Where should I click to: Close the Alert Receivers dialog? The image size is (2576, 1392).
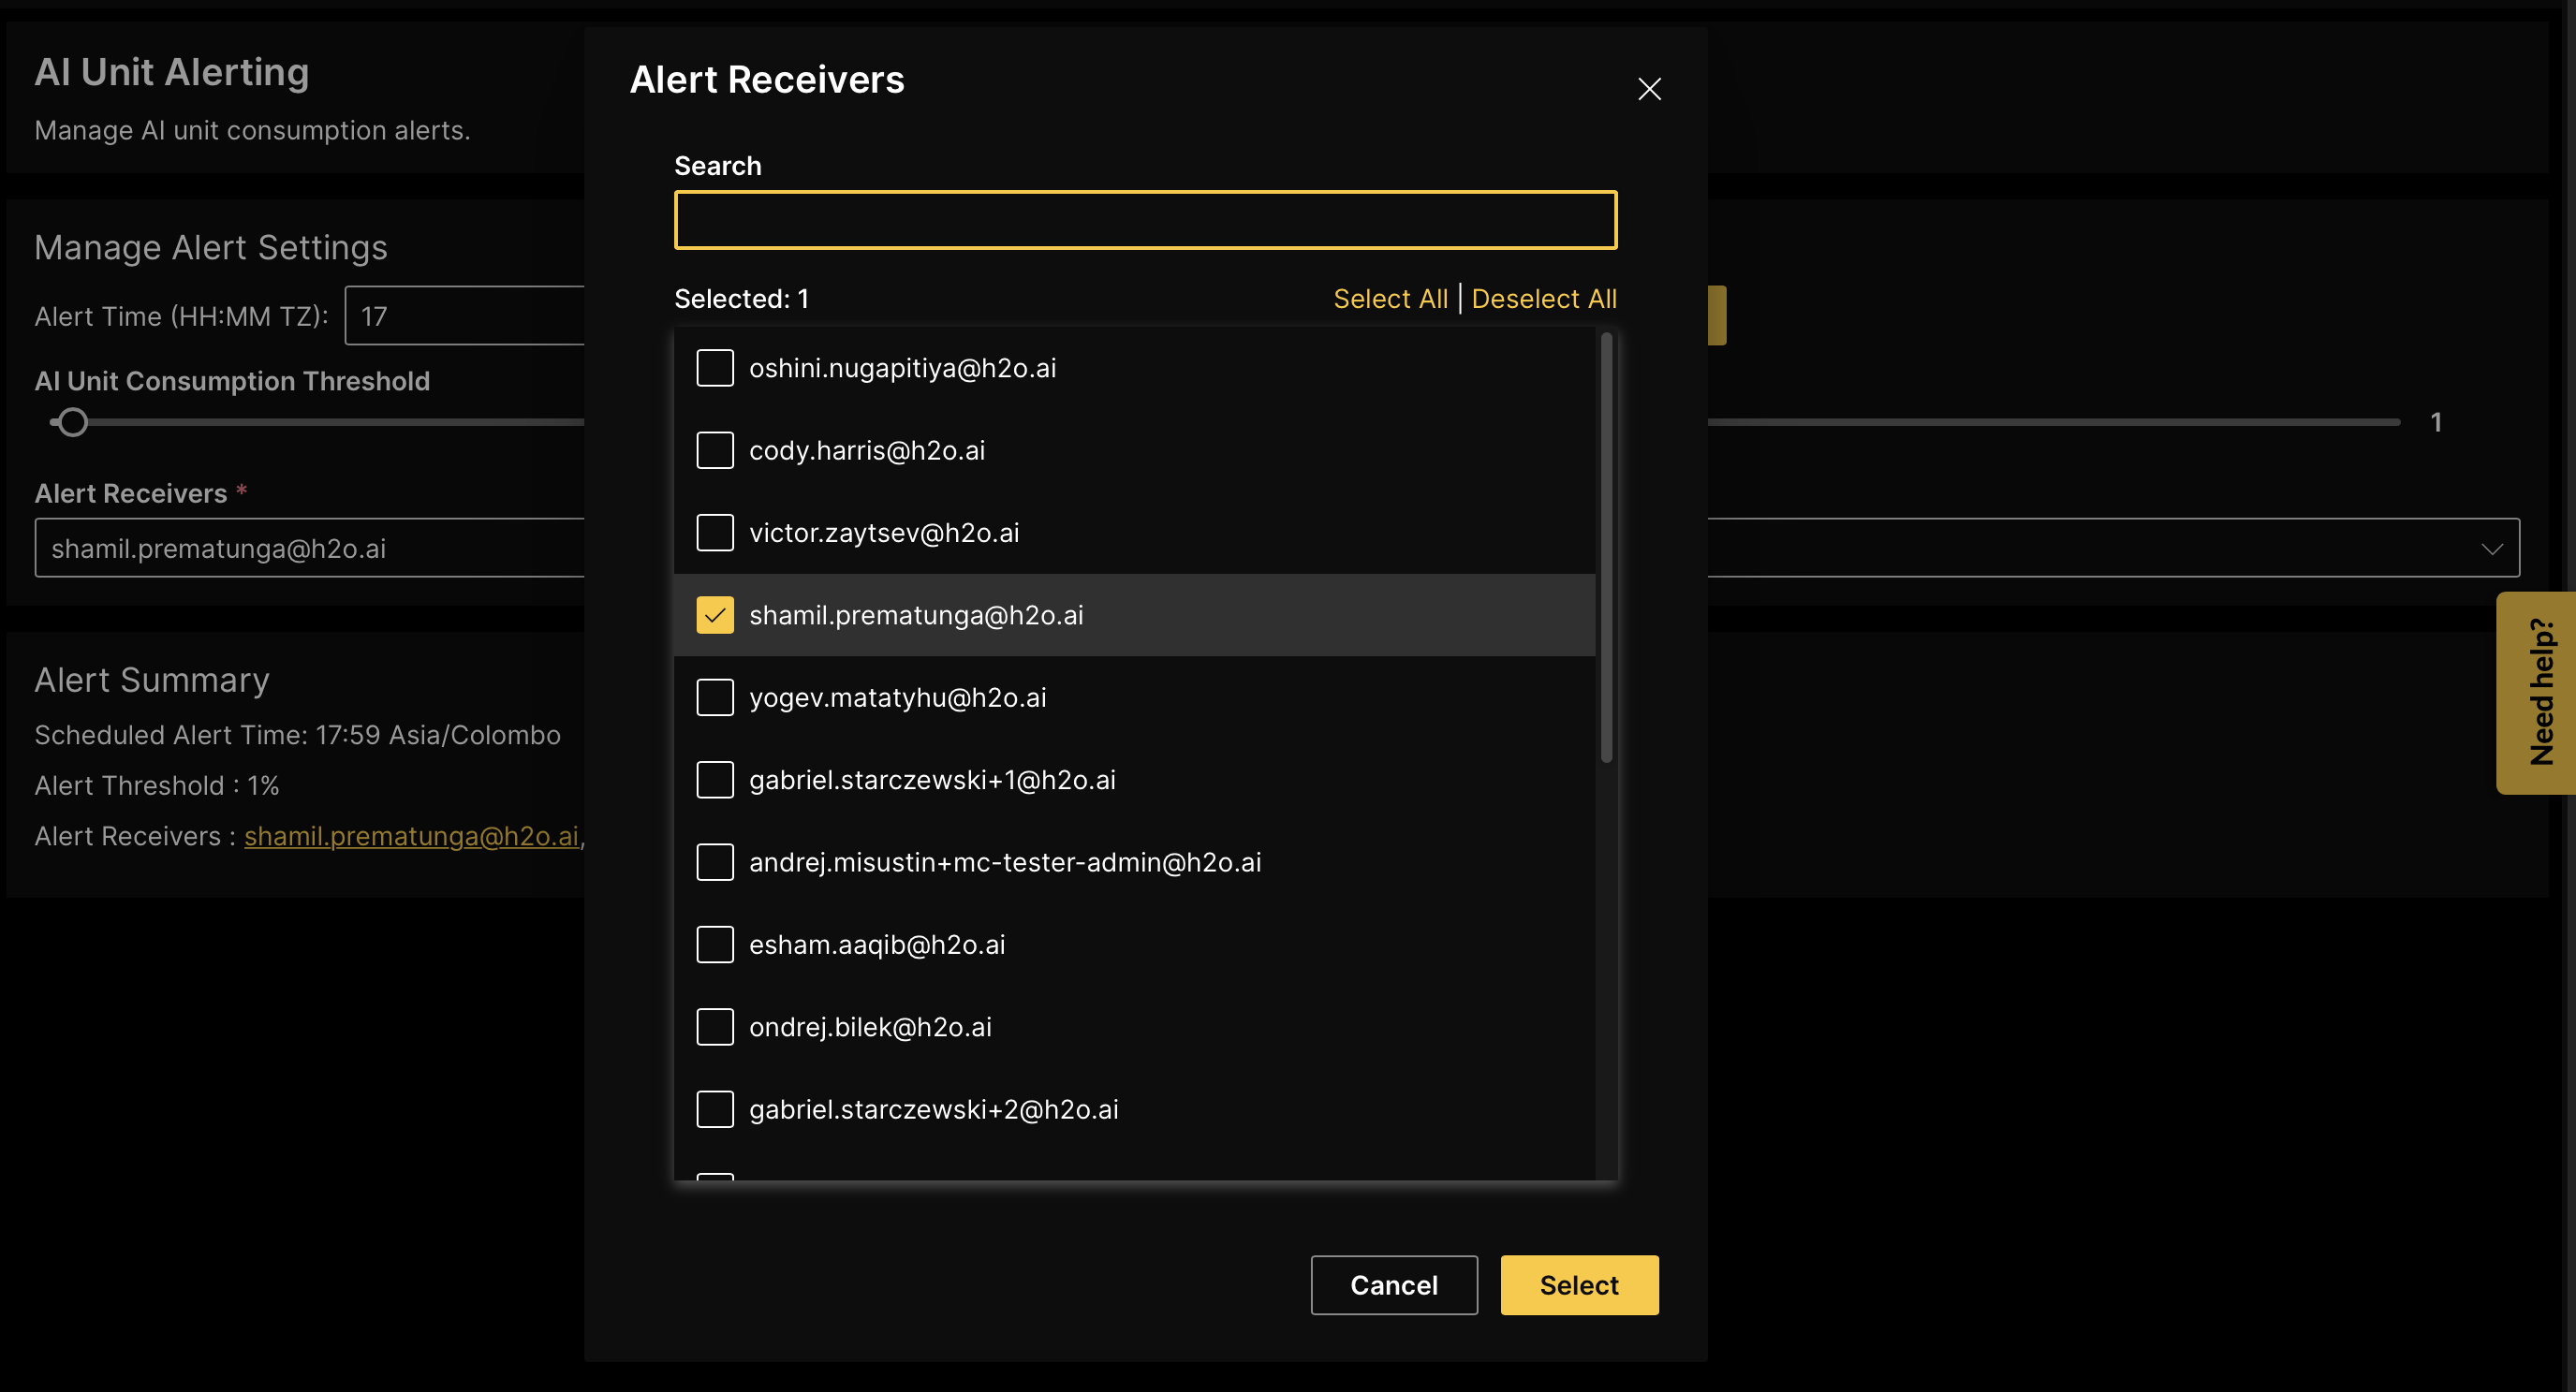tap(1649, 89)
